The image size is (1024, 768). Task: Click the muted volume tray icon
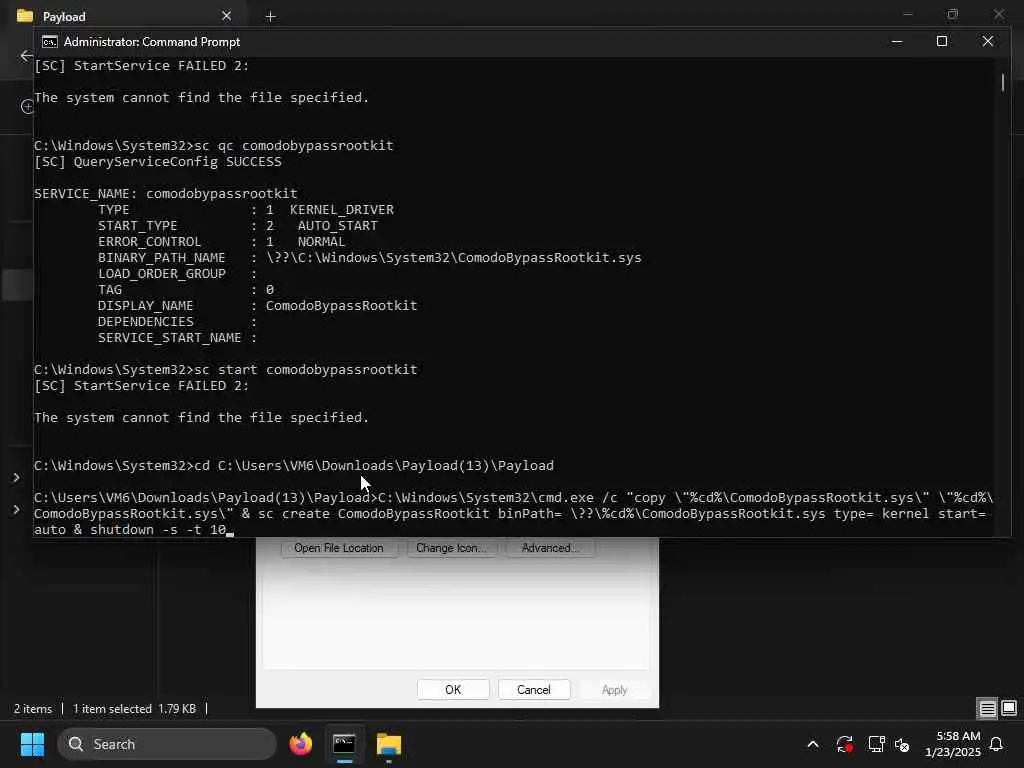coord(903,744)
